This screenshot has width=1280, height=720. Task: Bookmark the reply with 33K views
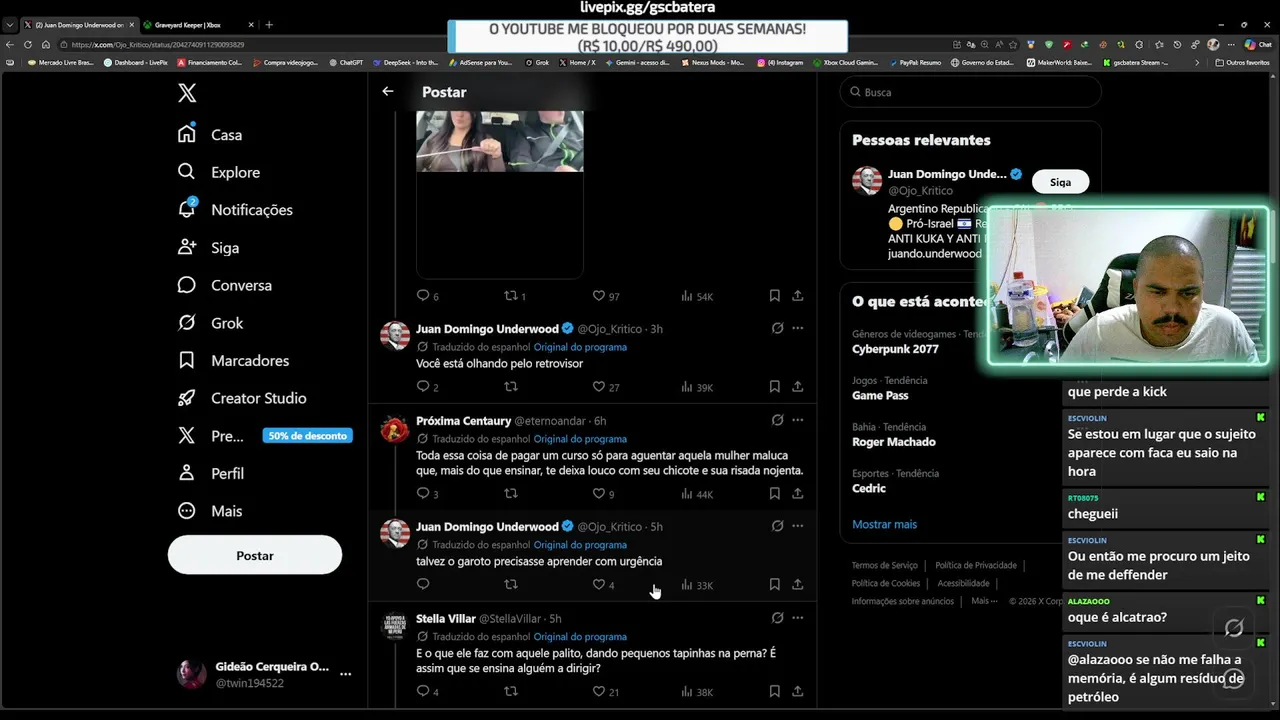(x=774, y=585)
